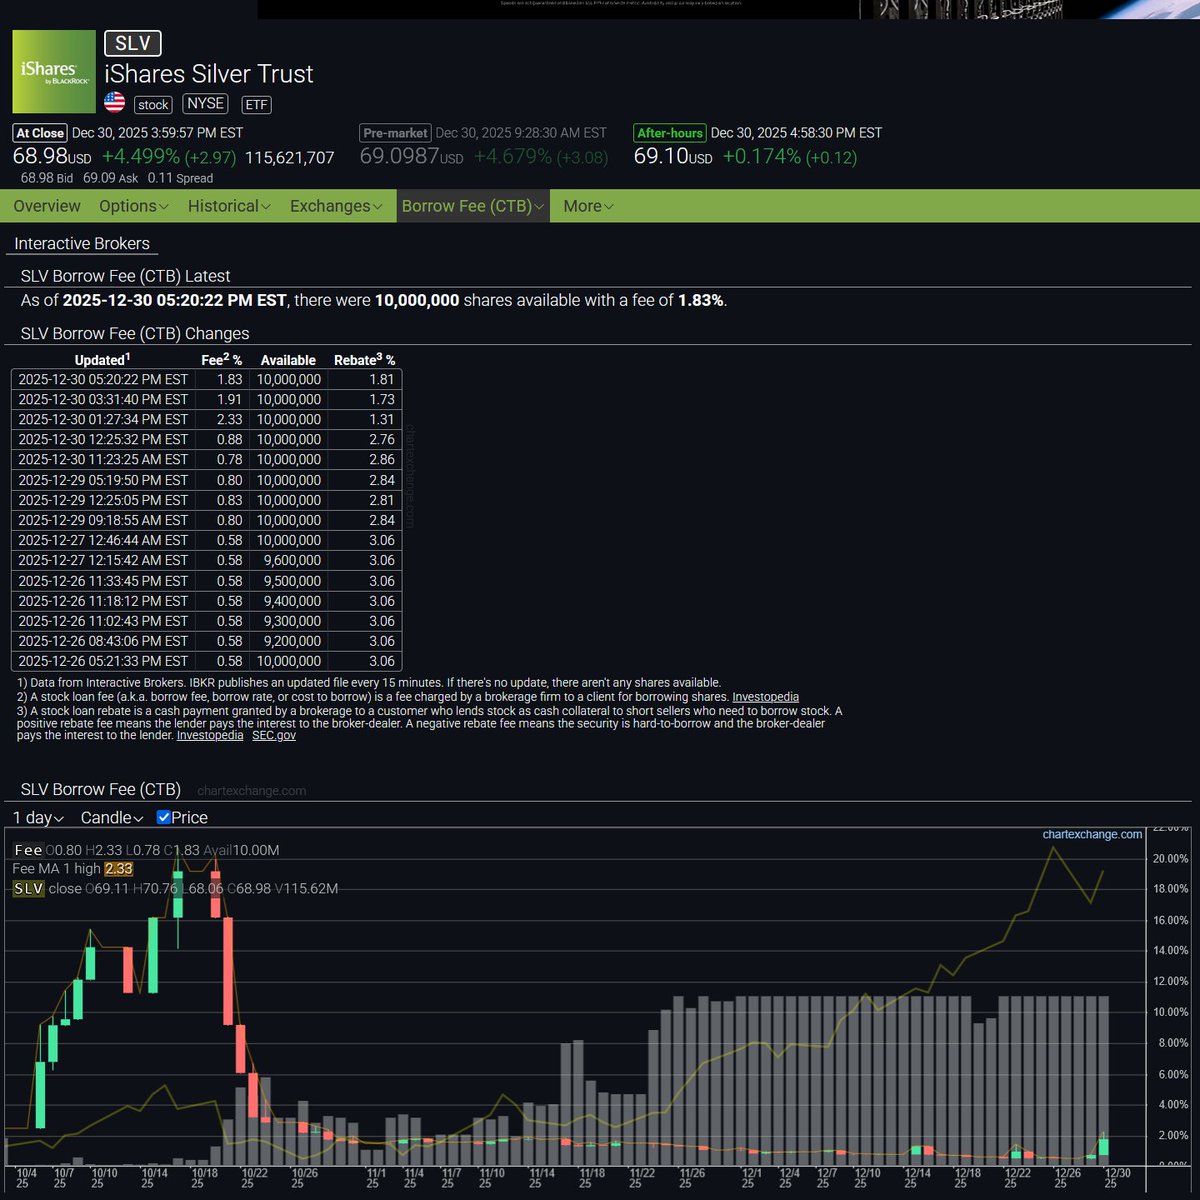The height and width of the screenshot is (1200, 1200).
Task: Click the 68.98 USD closing price
Action: click(x=52, y=156)
